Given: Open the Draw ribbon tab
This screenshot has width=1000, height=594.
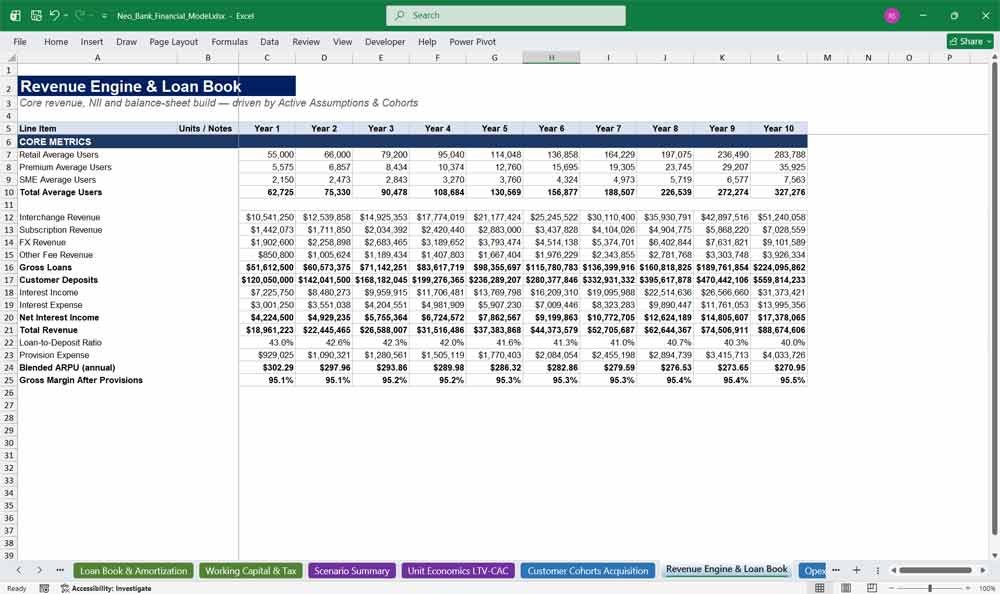Looking at the screenshot, I should point(126,41).
